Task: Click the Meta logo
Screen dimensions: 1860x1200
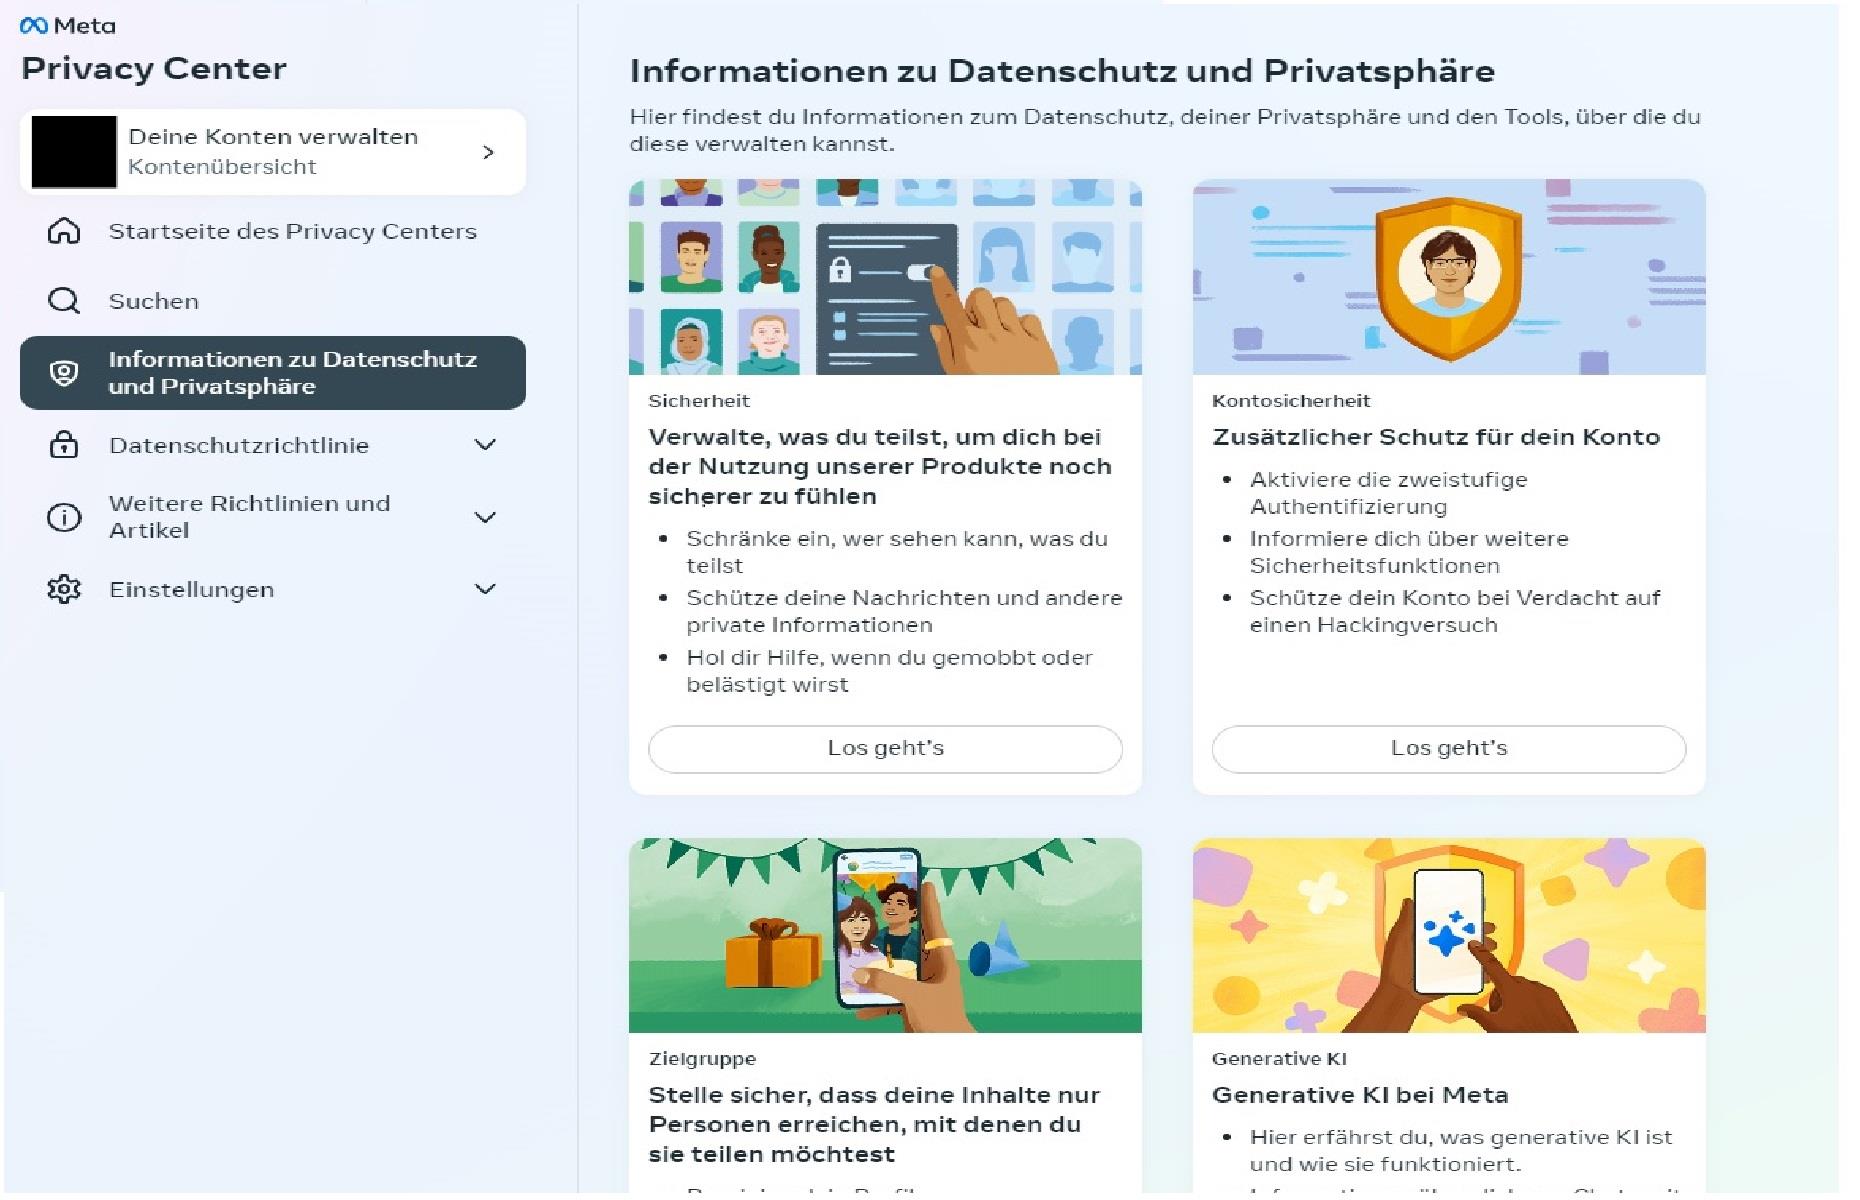Action: tap(68, 26)
